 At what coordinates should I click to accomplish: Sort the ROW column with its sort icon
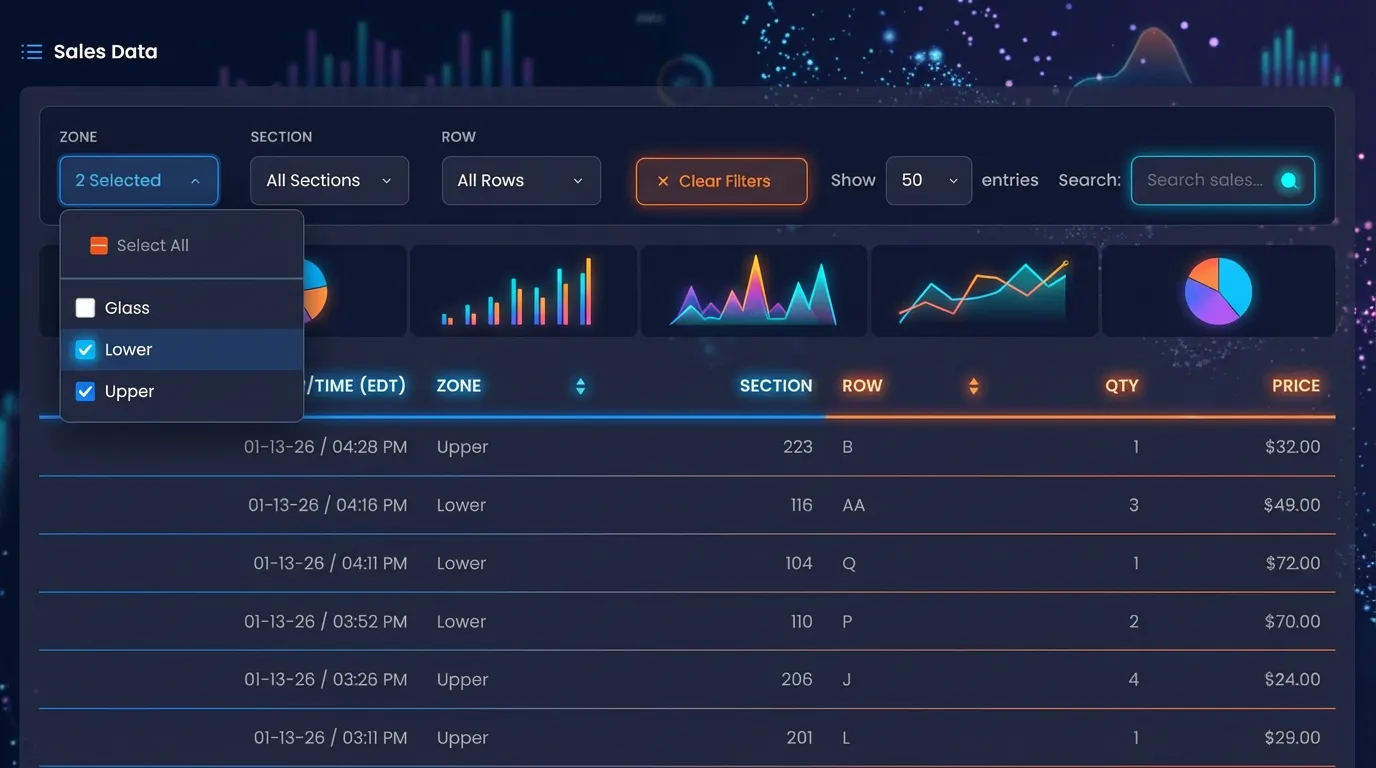tap(973, 385)
